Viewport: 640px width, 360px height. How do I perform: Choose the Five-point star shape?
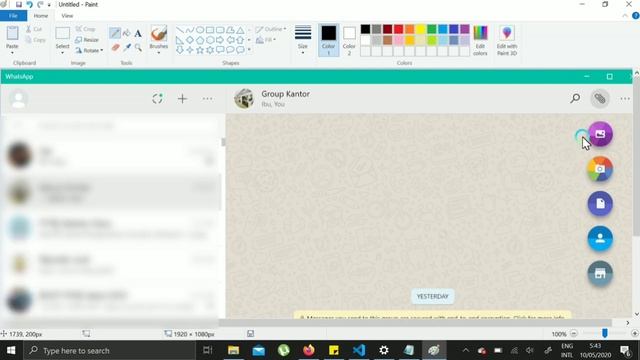200,50
